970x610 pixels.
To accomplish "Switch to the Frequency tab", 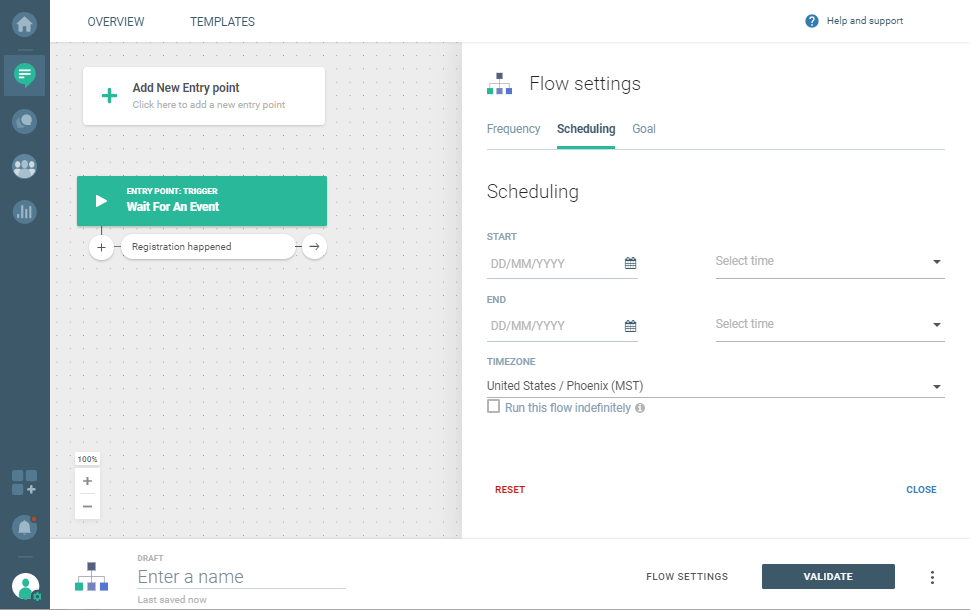I will point(513,129).
